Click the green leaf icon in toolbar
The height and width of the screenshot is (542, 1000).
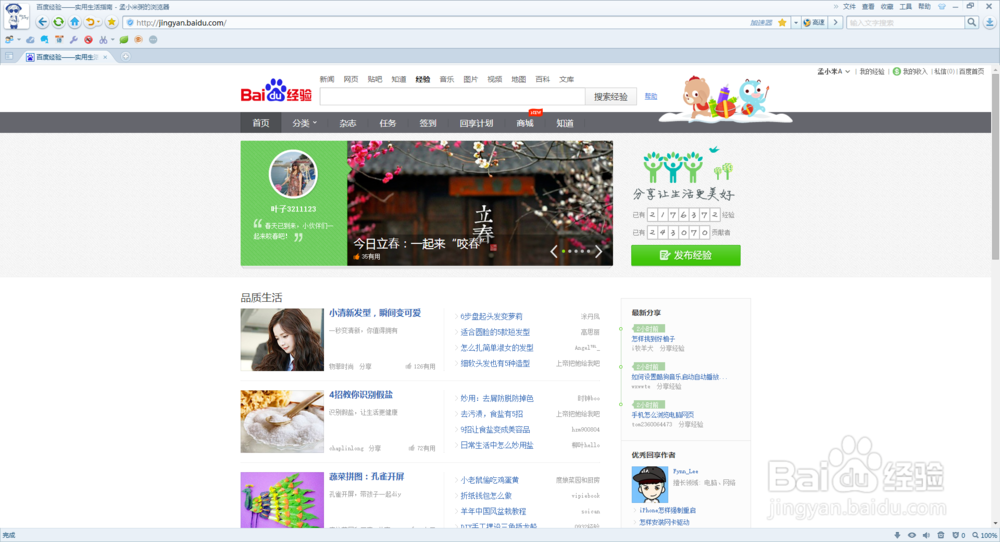(x=124, y=40)
